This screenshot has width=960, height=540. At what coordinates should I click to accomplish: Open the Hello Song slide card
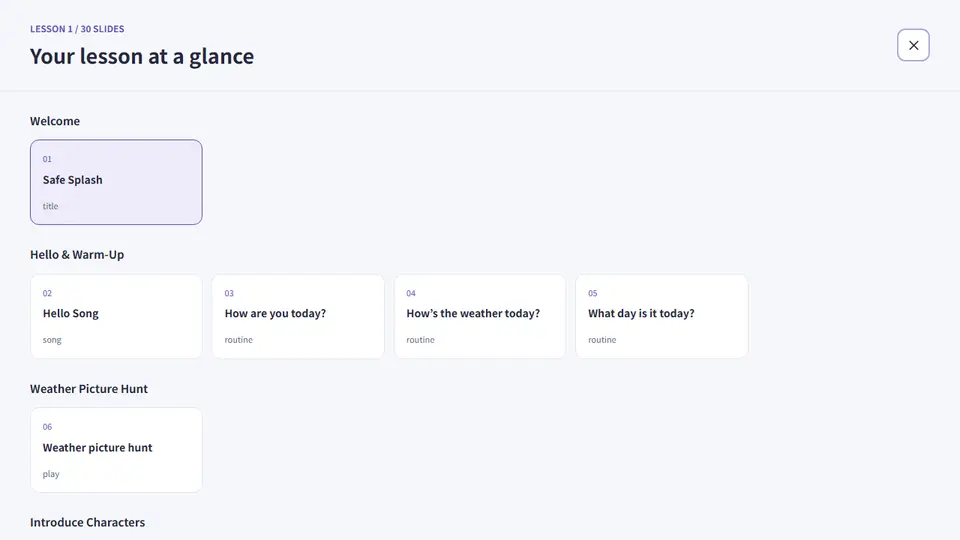point(116,316)
